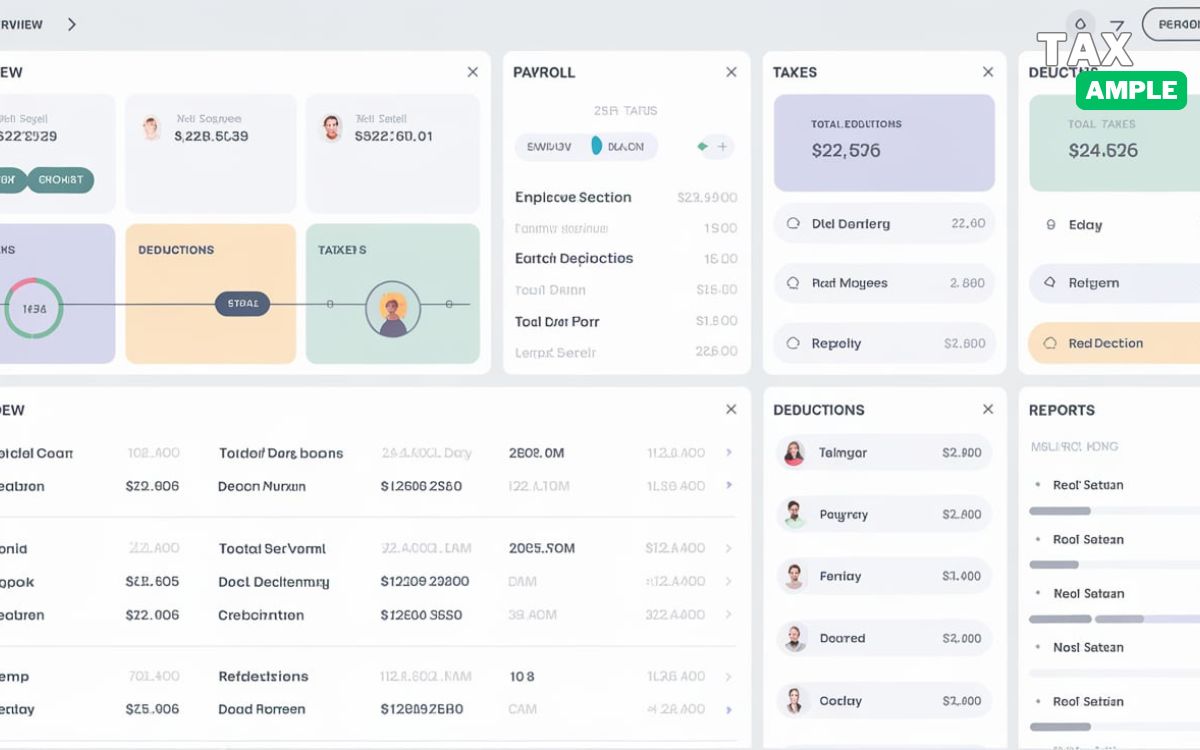Viewport: 1200px width, 750px height.
Task: Click the icon next to Red Dection deduction
Action: tap(1048, 343)
